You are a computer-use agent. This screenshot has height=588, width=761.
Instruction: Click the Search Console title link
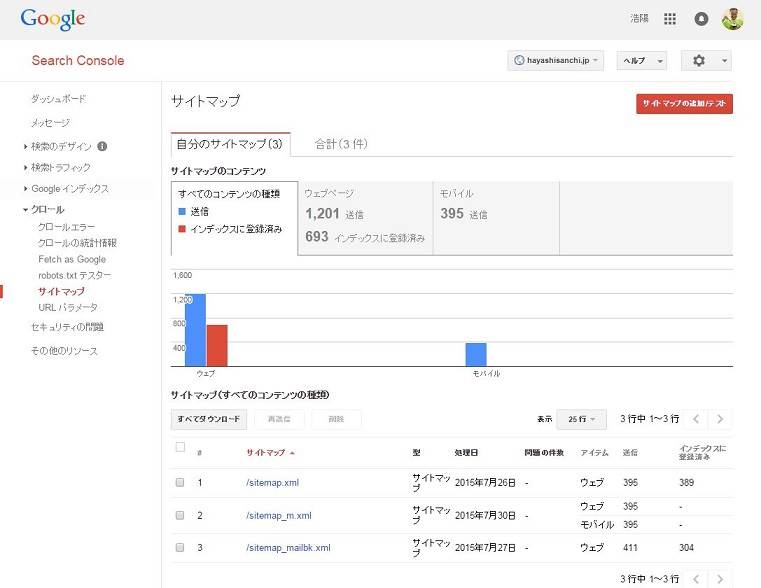click(78, 61)
